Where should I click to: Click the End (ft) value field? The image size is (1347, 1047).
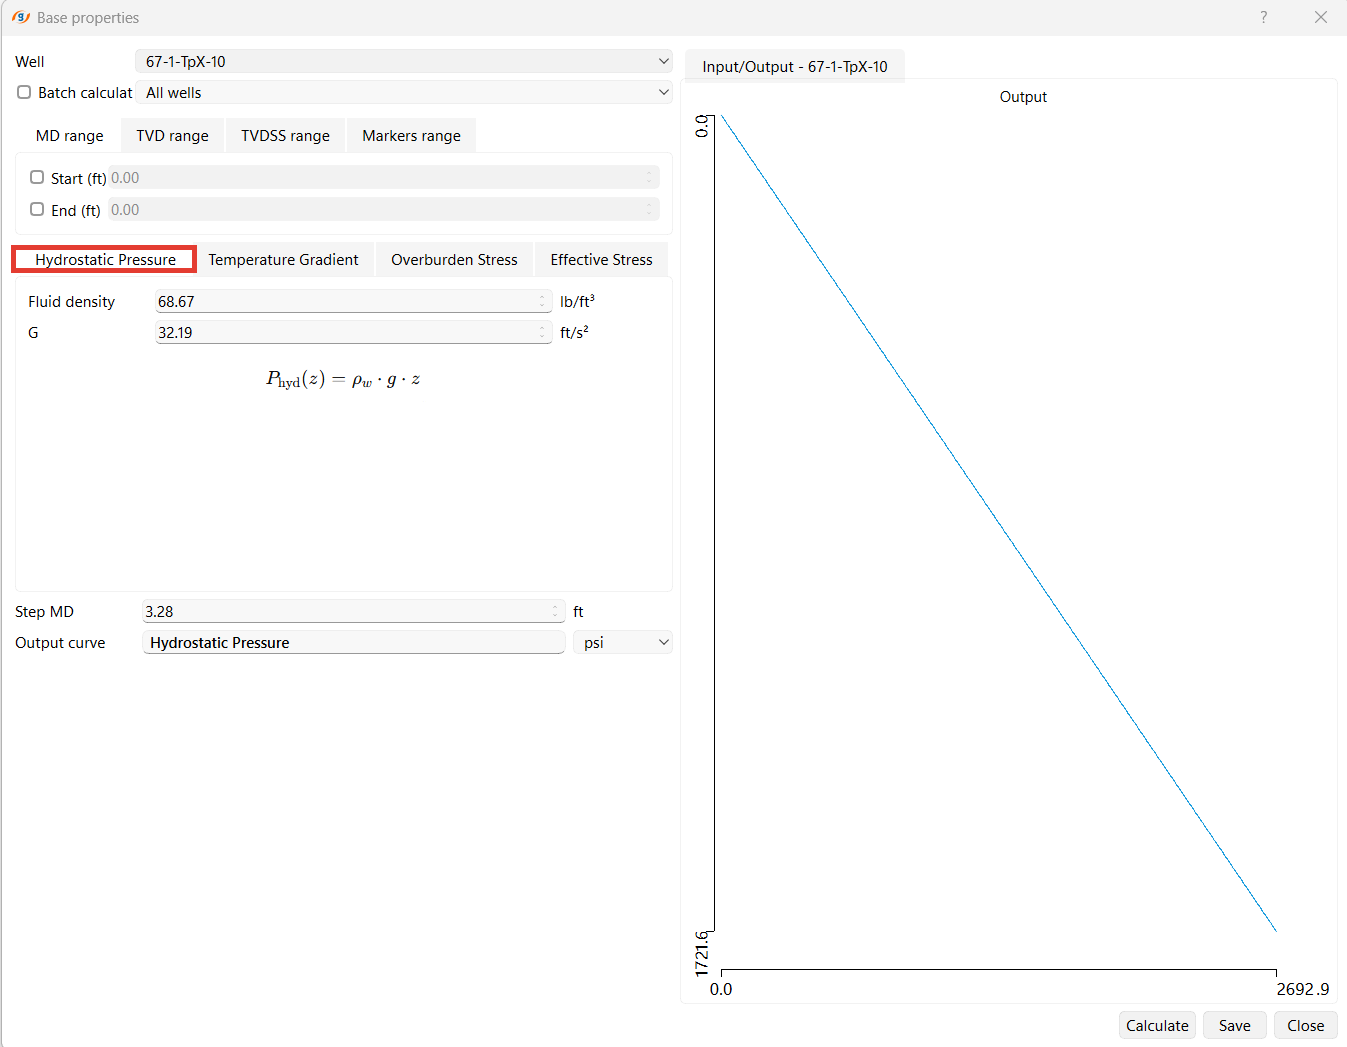384,209
